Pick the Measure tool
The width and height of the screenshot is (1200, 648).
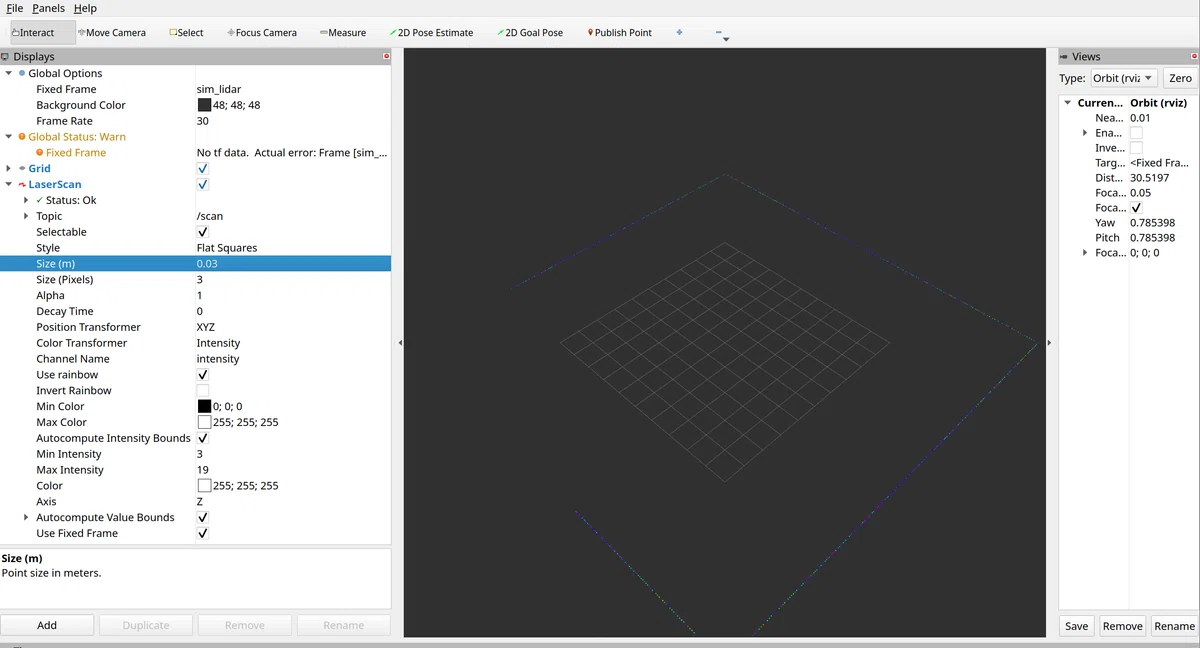(343, 33)
